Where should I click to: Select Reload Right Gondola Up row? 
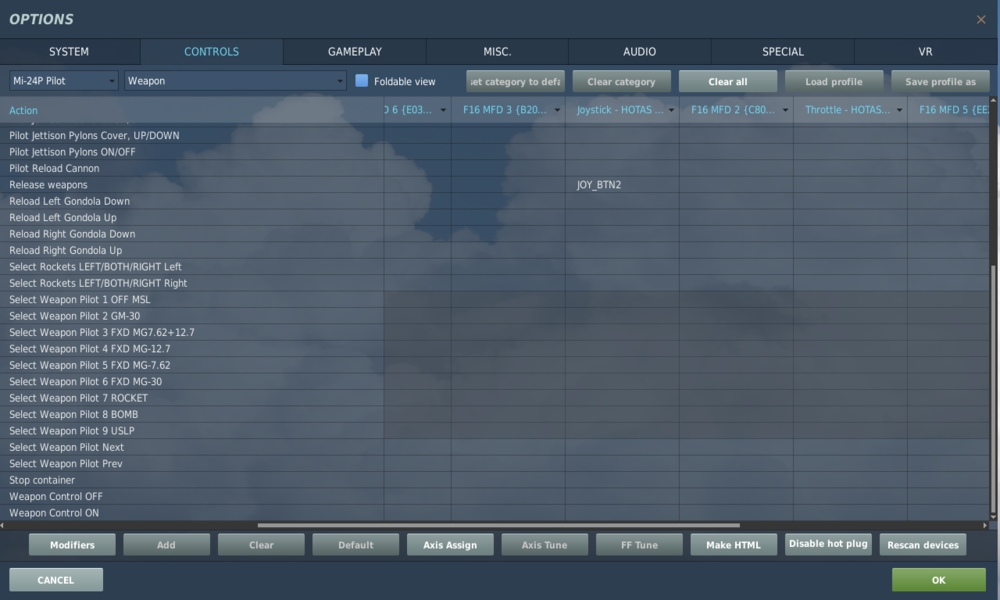[191, 251]
